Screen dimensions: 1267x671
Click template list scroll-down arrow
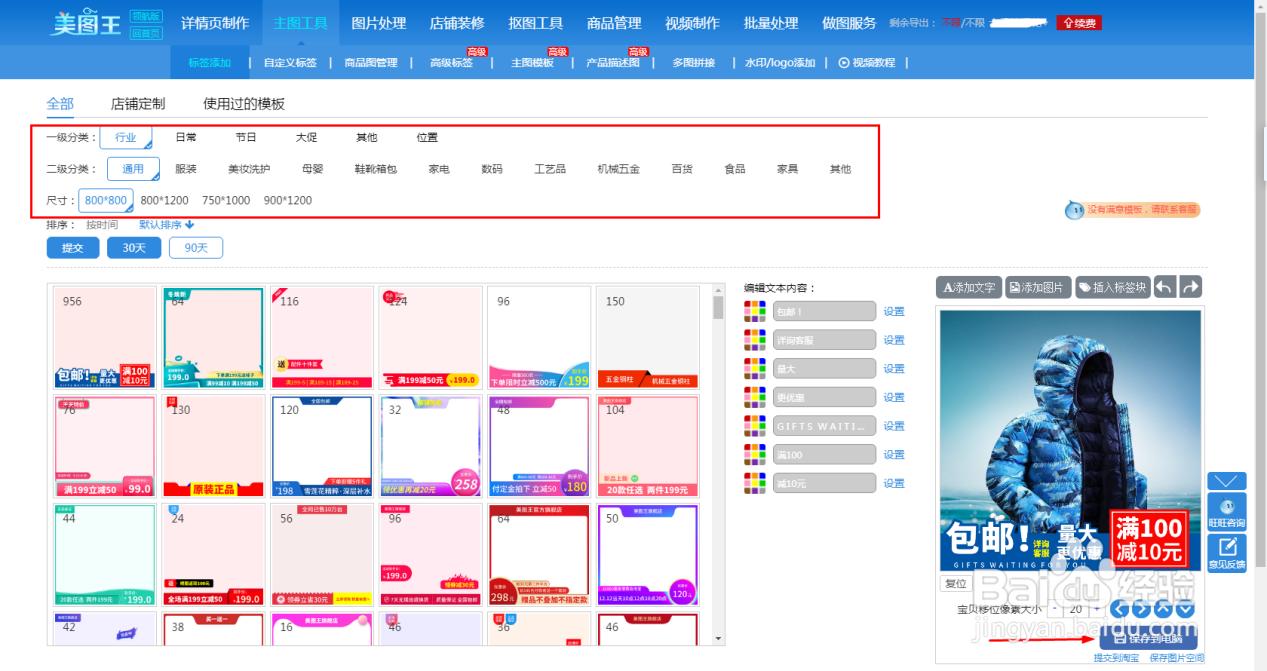click(x=718, y=638)
